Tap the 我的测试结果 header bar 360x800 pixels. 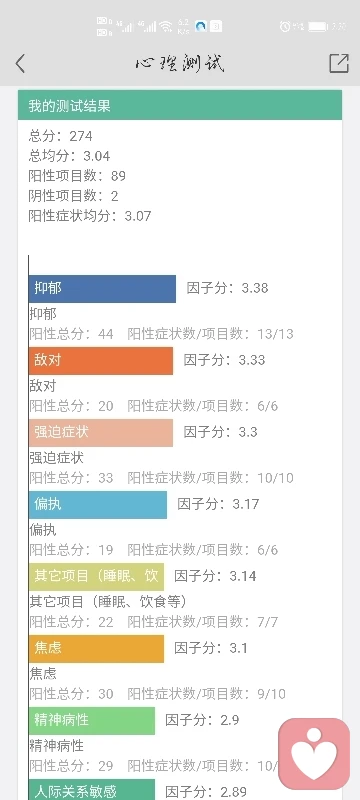pyautogui.click(x=179, y=106)
